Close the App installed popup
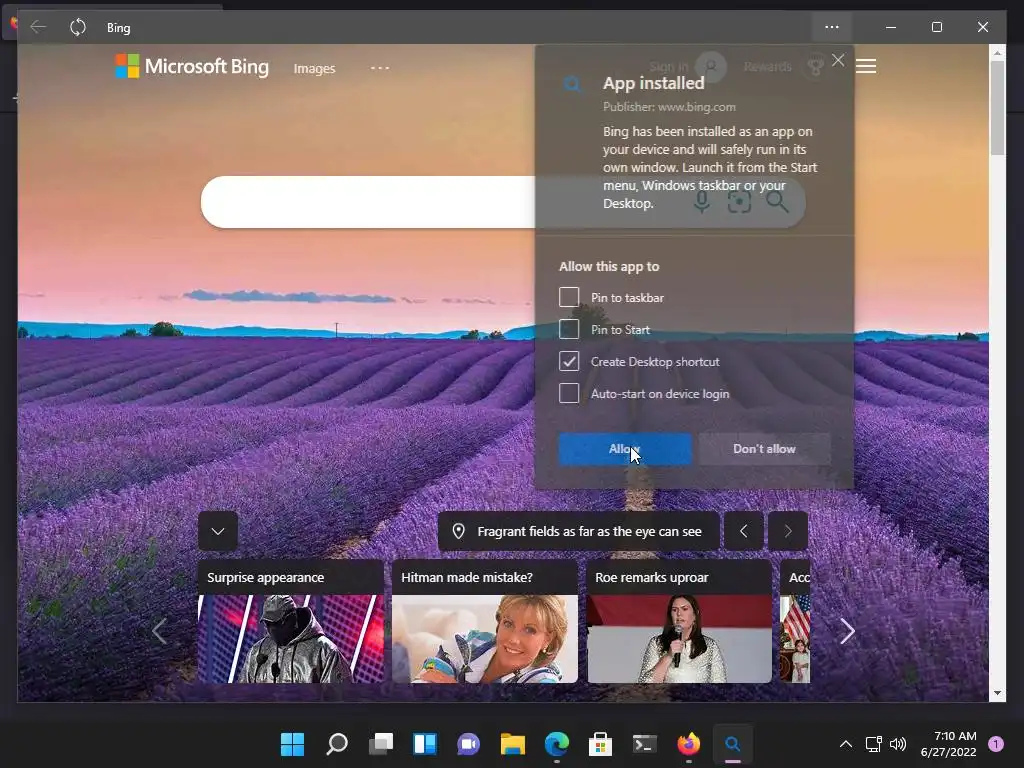 [x=838, y=61]
